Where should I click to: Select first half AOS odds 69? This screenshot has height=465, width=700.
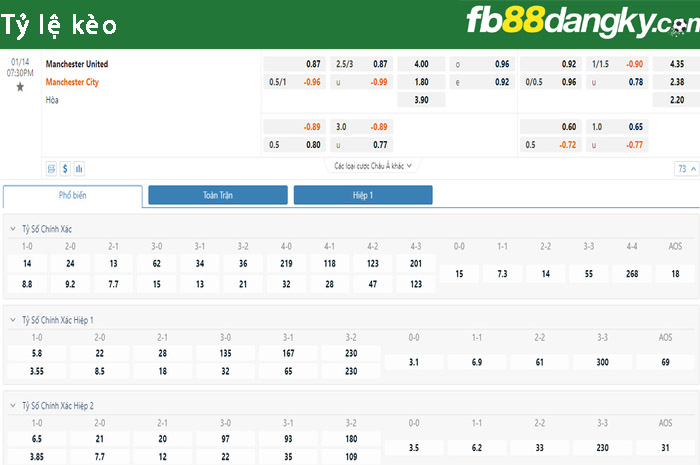point(665,362)
